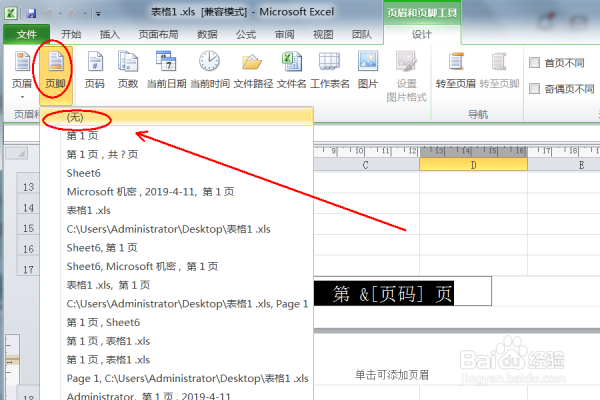The image size is (600, 400).
Task: Choose Sheet6, Microsoft 机密, 第 1 页 preset
Action: point(177,266)
